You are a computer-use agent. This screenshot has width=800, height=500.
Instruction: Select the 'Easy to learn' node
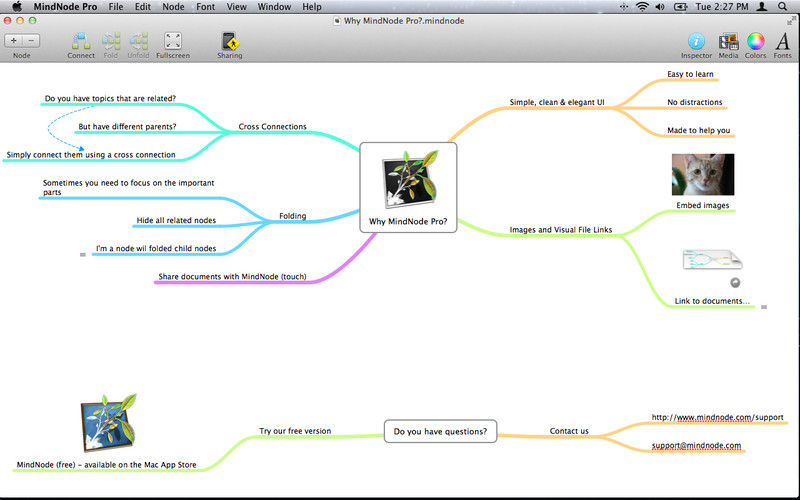[x=690, y=74]
